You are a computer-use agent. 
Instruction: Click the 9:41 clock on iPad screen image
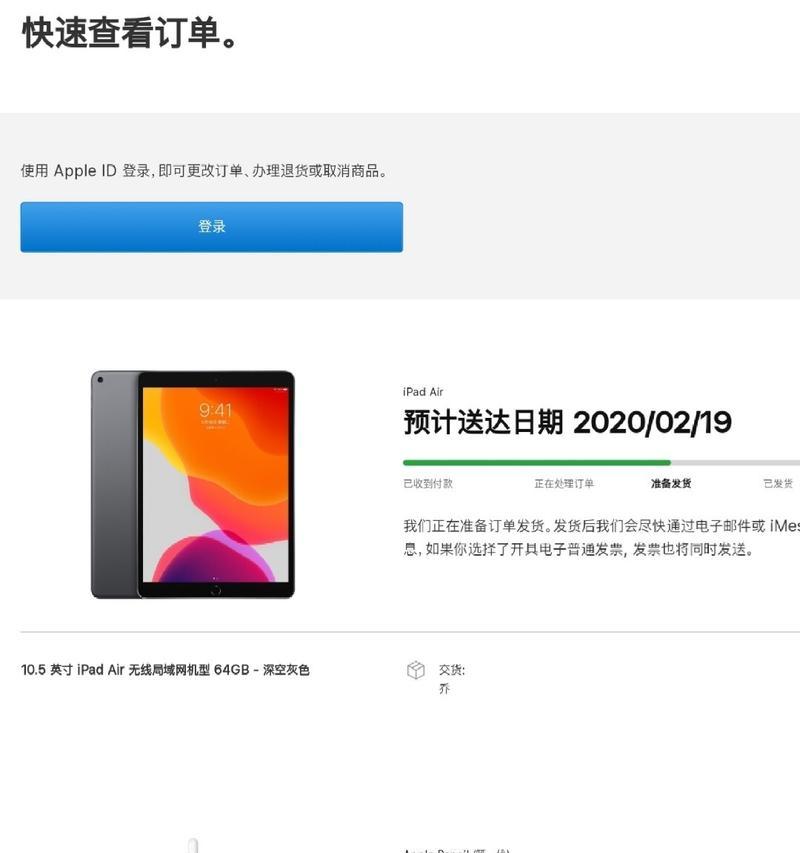click(x=215, y=410)
